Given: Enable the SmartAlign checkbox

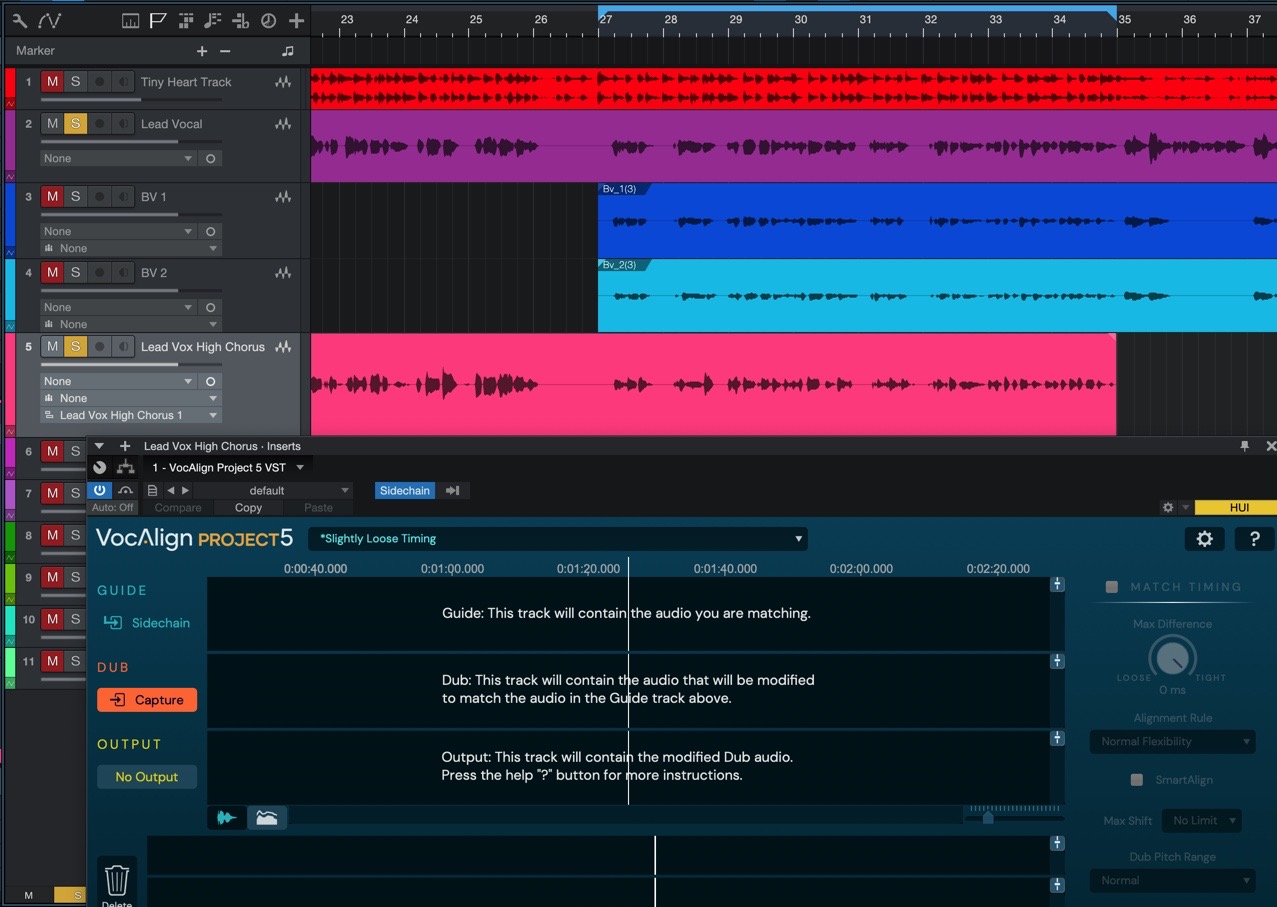Looking at the screenshot, I should tap(1136, 780).
